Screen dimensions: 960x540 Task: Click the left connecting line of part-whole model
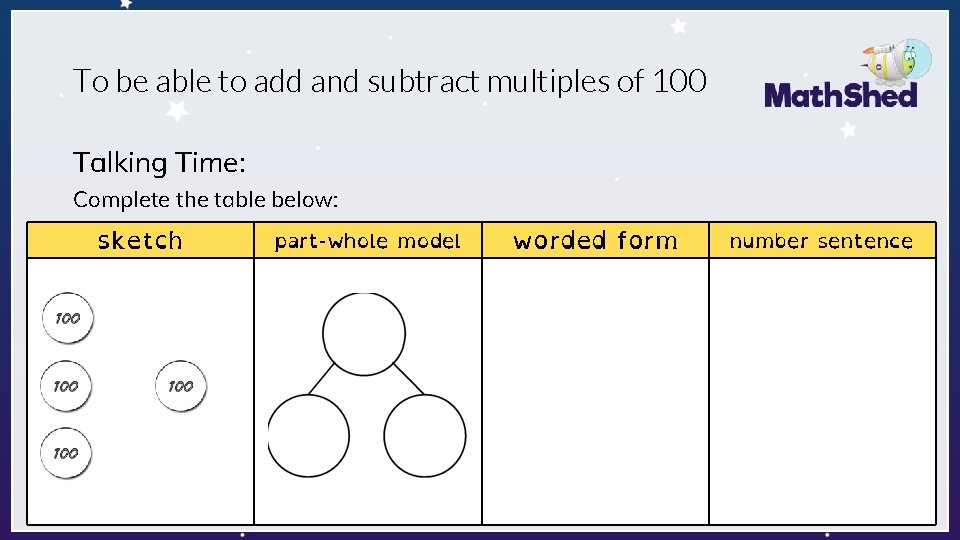(x=321, y=379)
